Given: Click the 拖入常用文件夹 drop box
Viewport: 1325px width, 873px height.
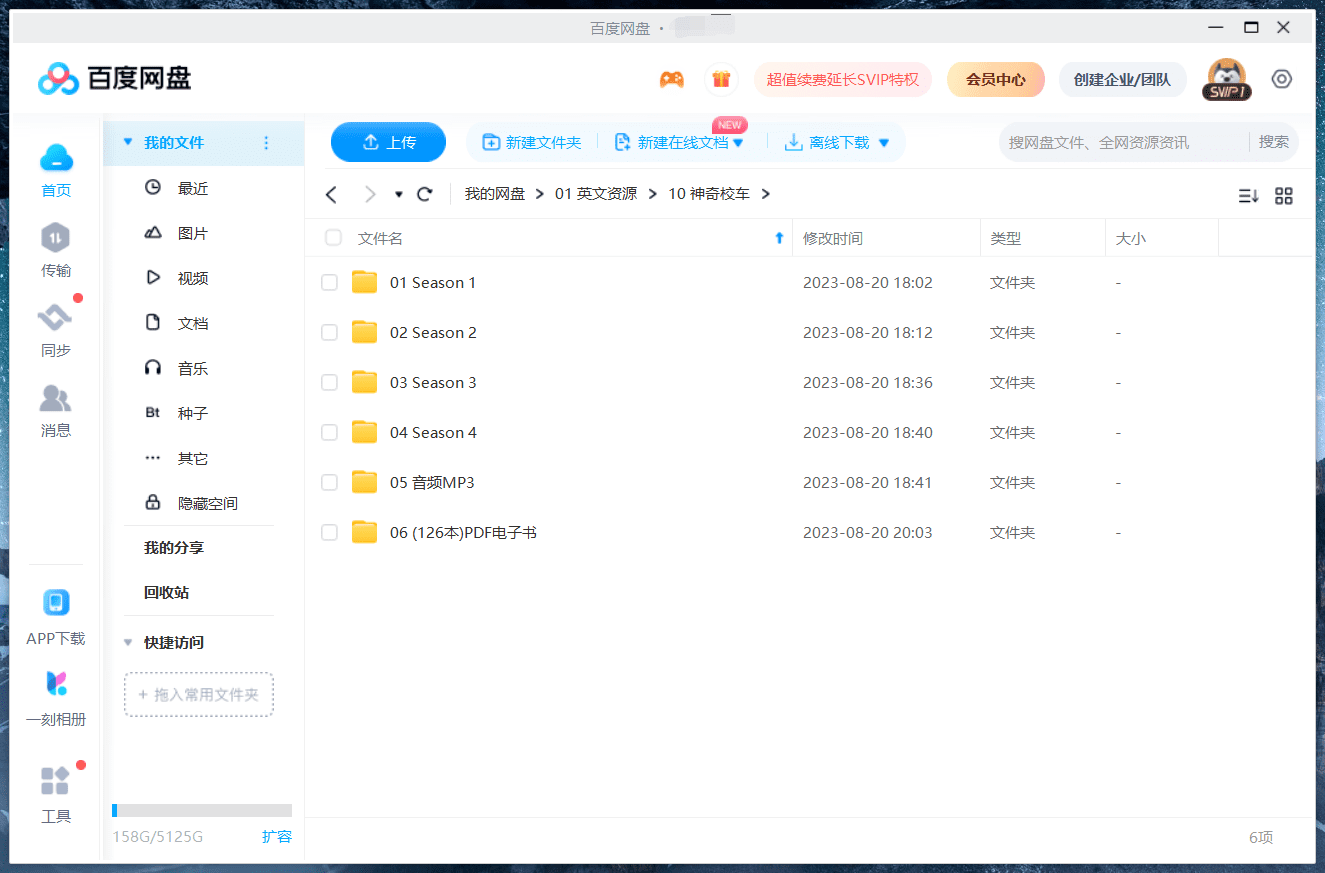Looking at the screenshot, I should tap(199, 694).
